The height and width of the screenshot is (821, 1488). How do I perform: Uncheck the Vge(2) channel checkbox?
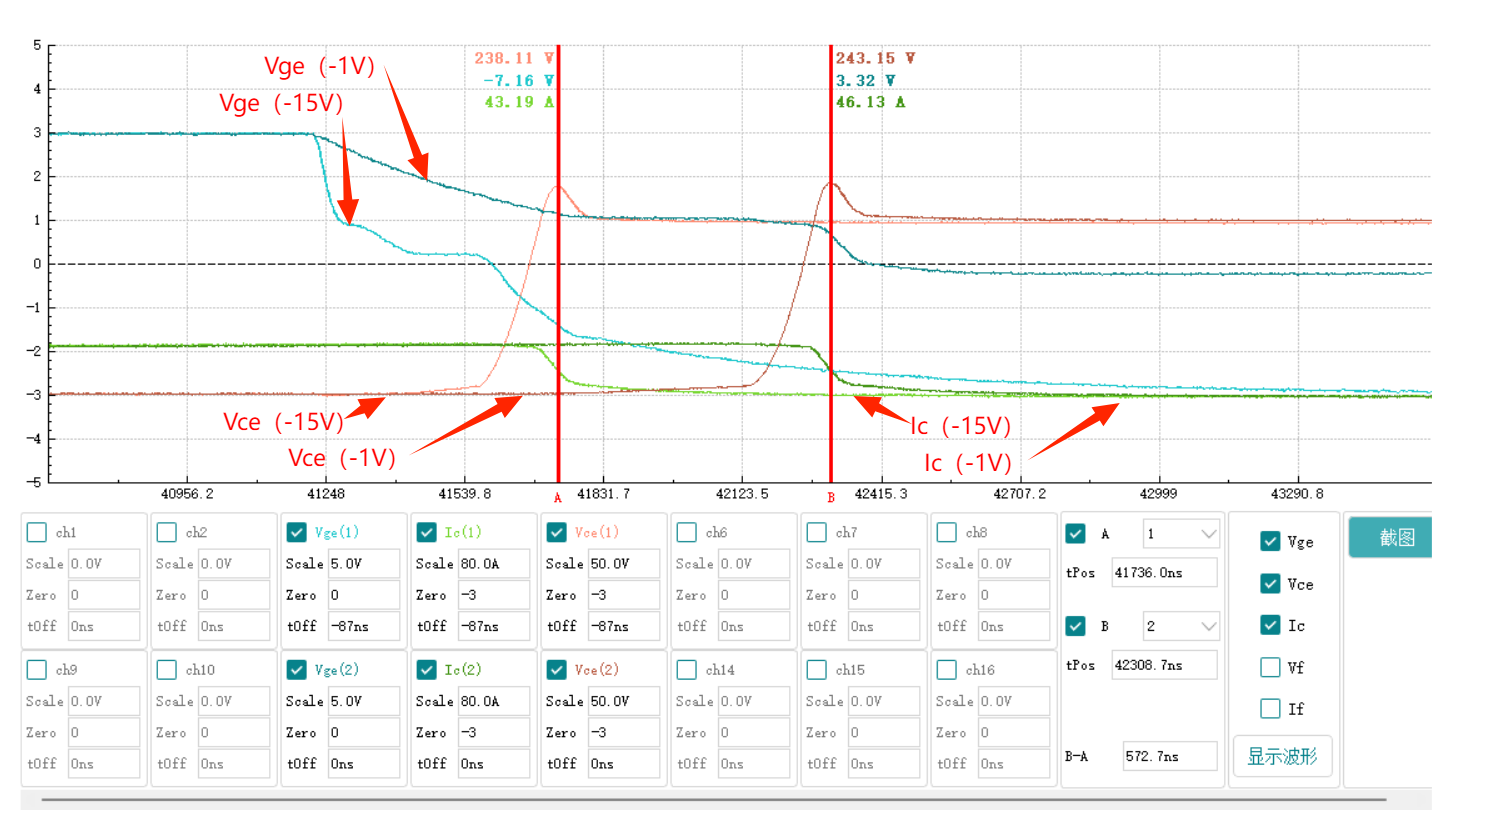click(297, 669)
